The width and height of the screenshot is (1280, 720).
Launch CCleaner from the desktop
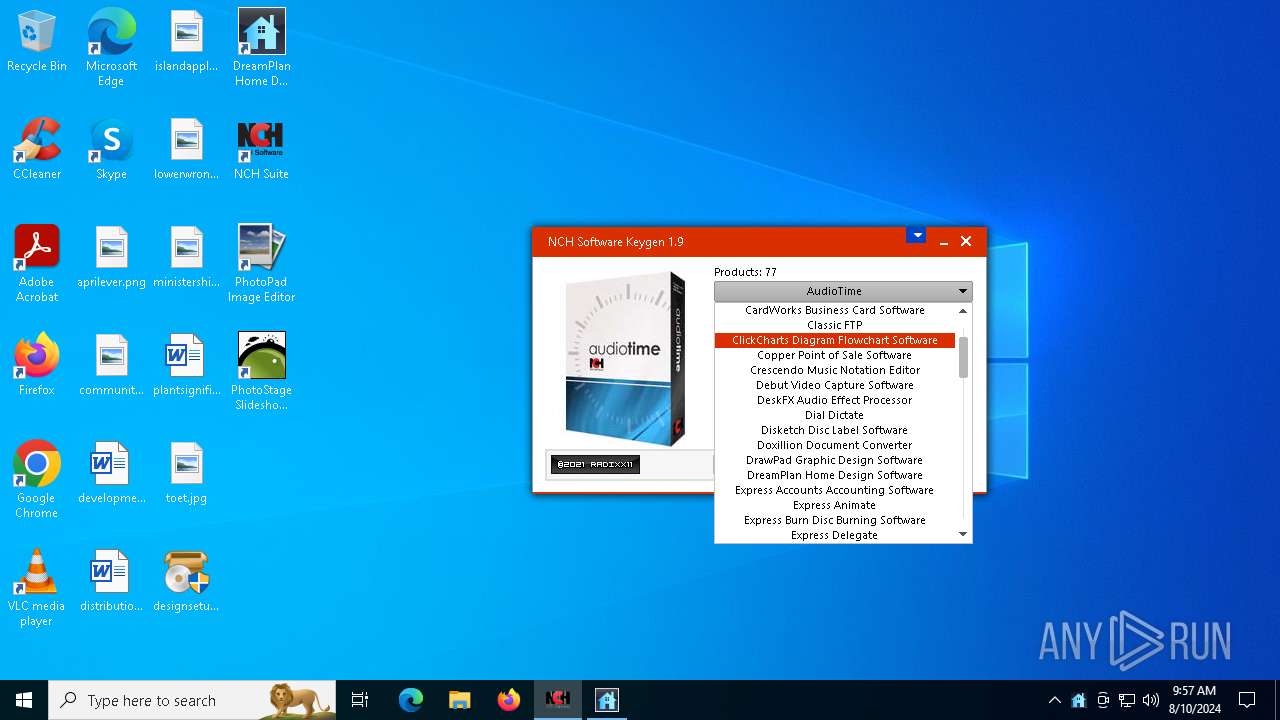point(37,150)
